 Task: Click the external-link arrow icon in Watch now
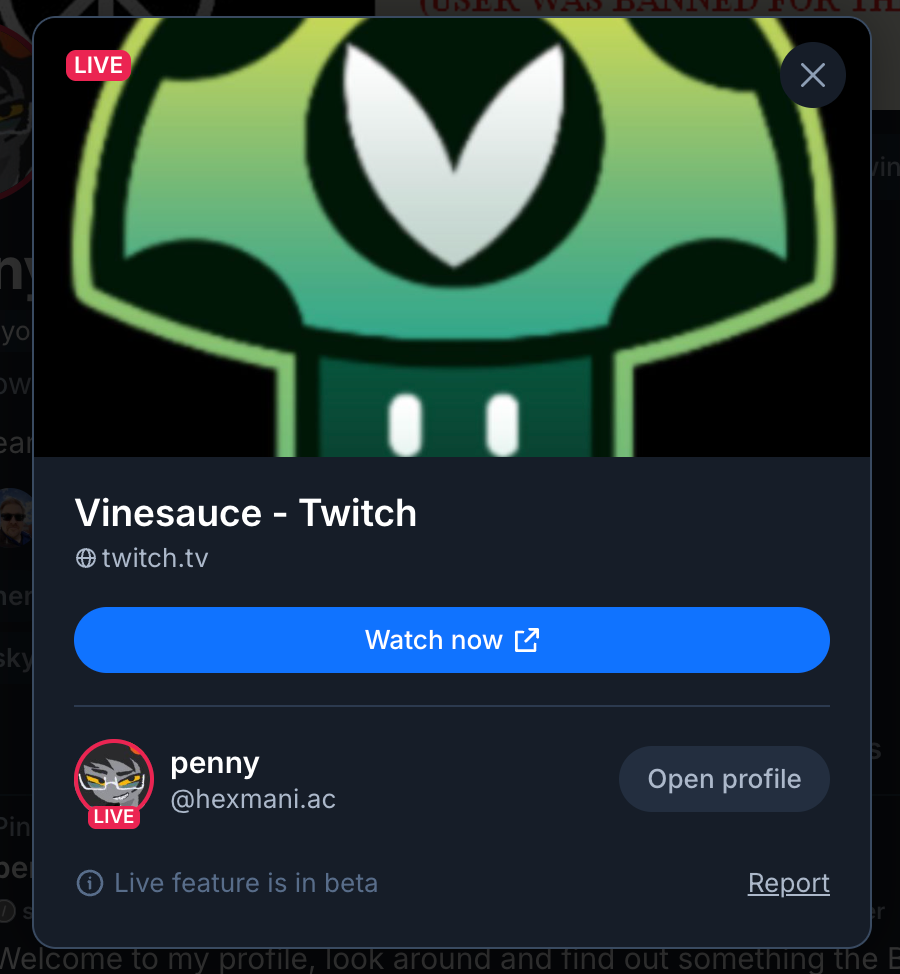tap(527, 640)
